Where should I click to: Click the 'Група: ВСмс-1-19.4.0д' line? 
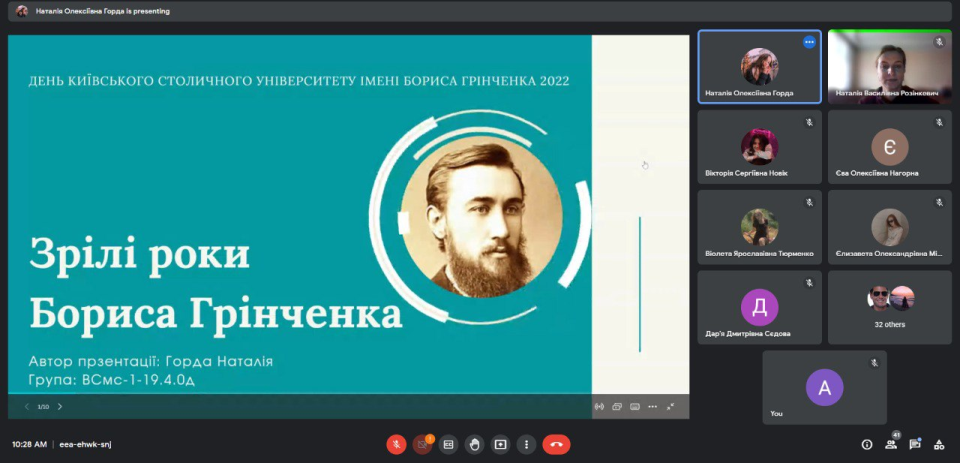111,380
